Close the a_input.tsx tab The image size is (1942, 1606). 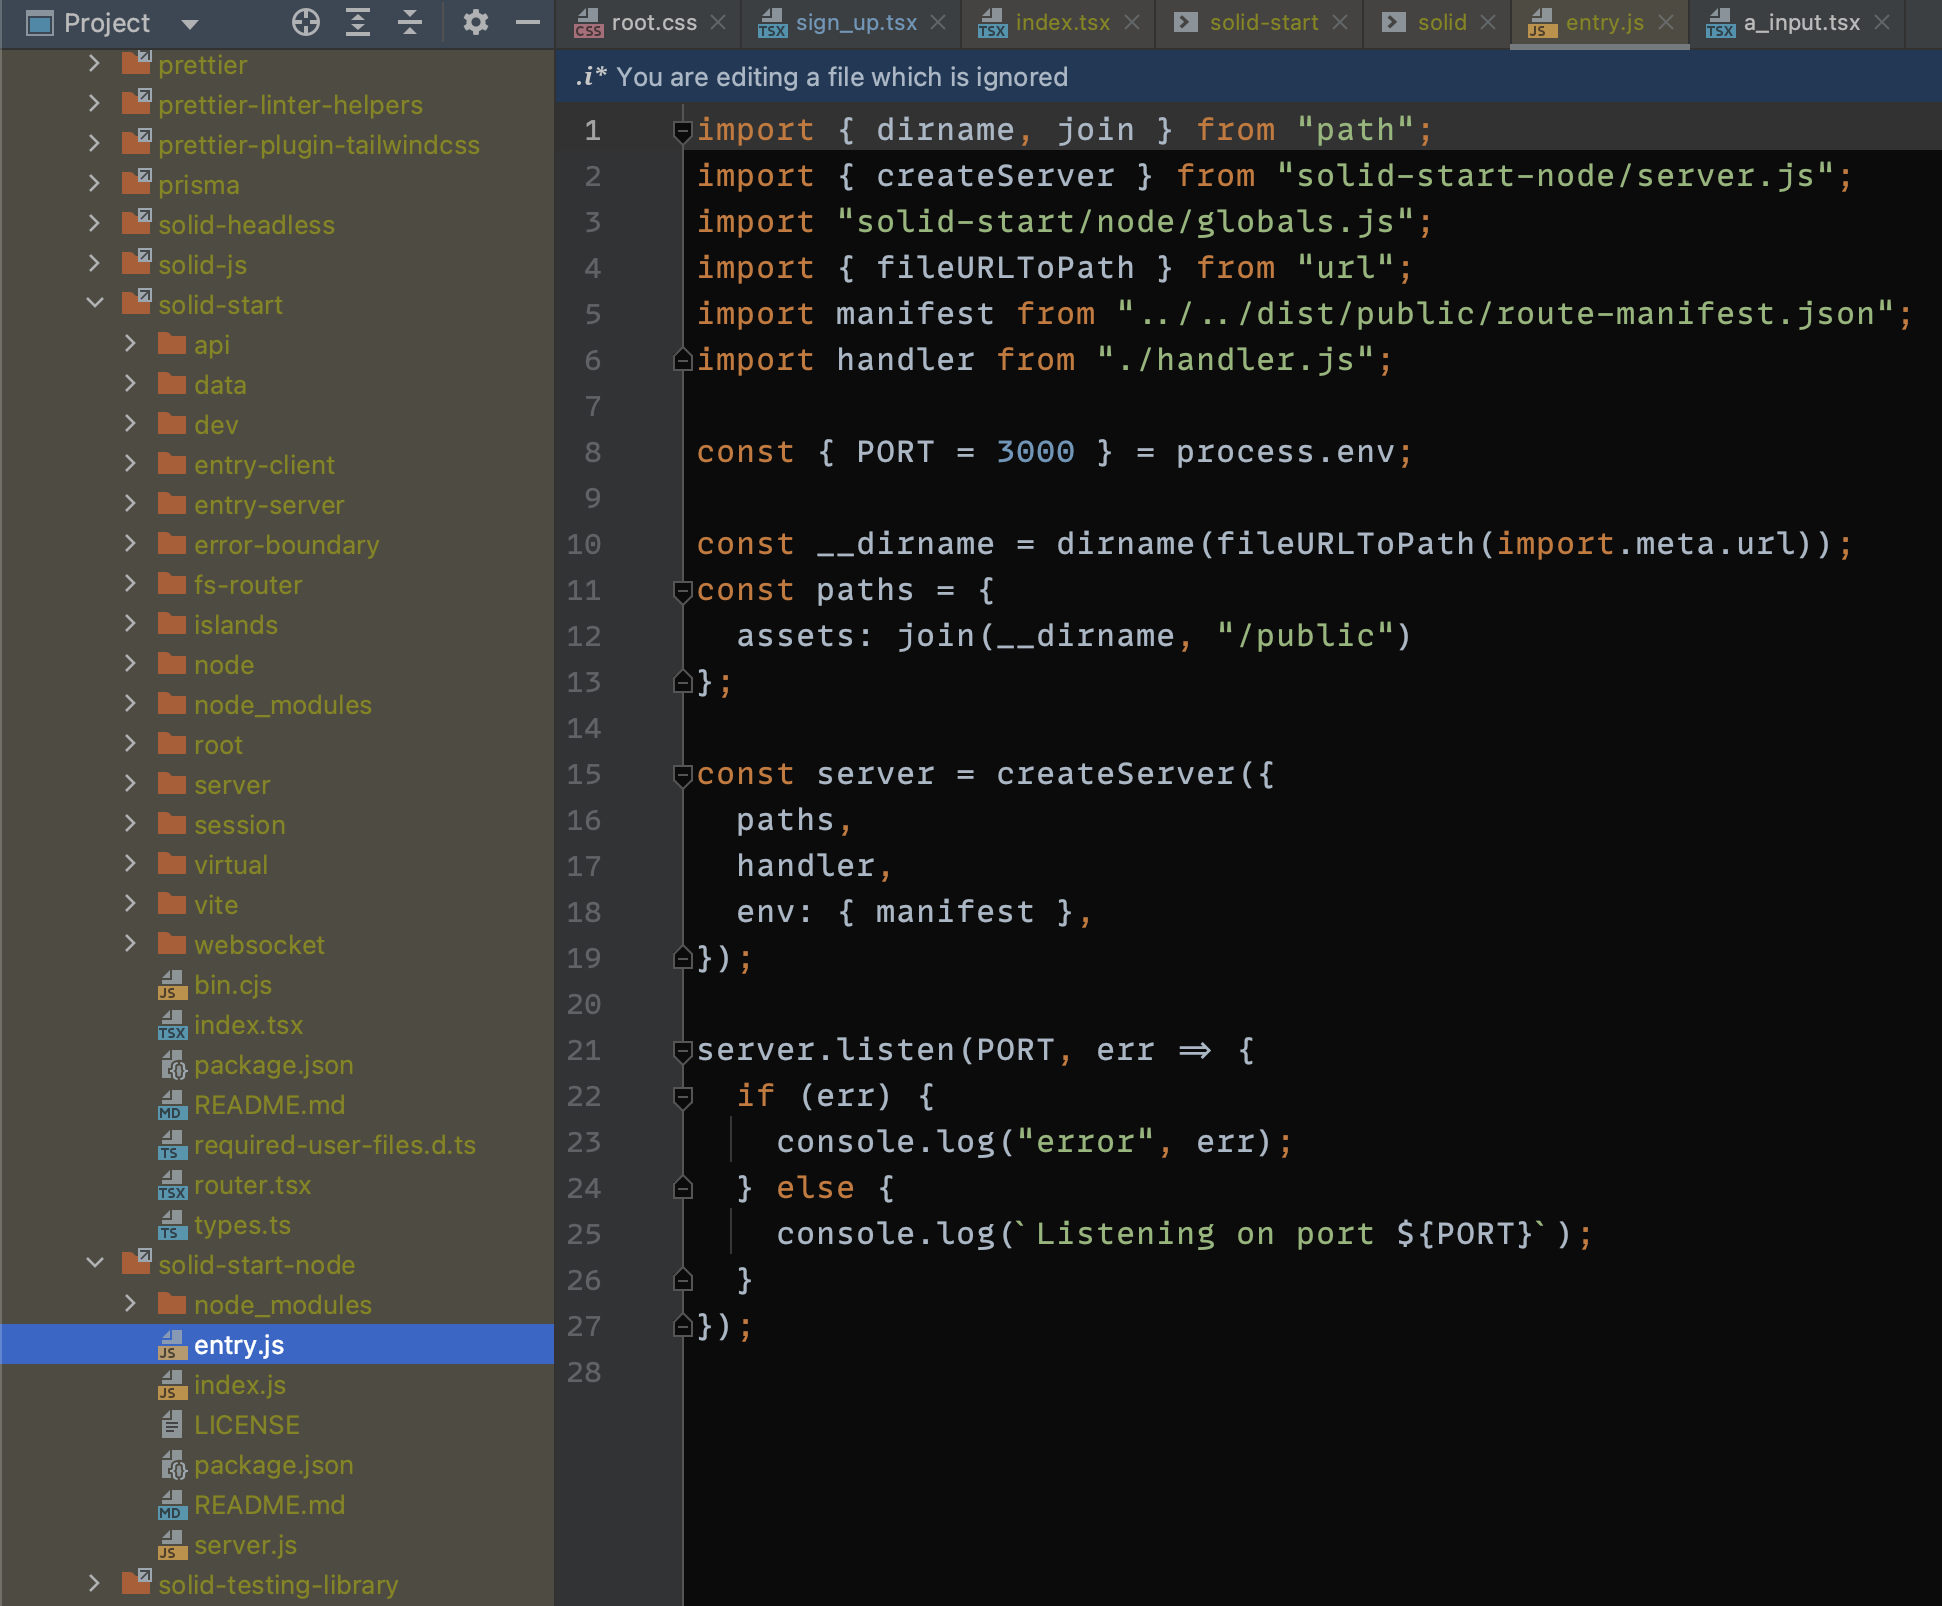pyautogui.click(x=1882, y=22)
